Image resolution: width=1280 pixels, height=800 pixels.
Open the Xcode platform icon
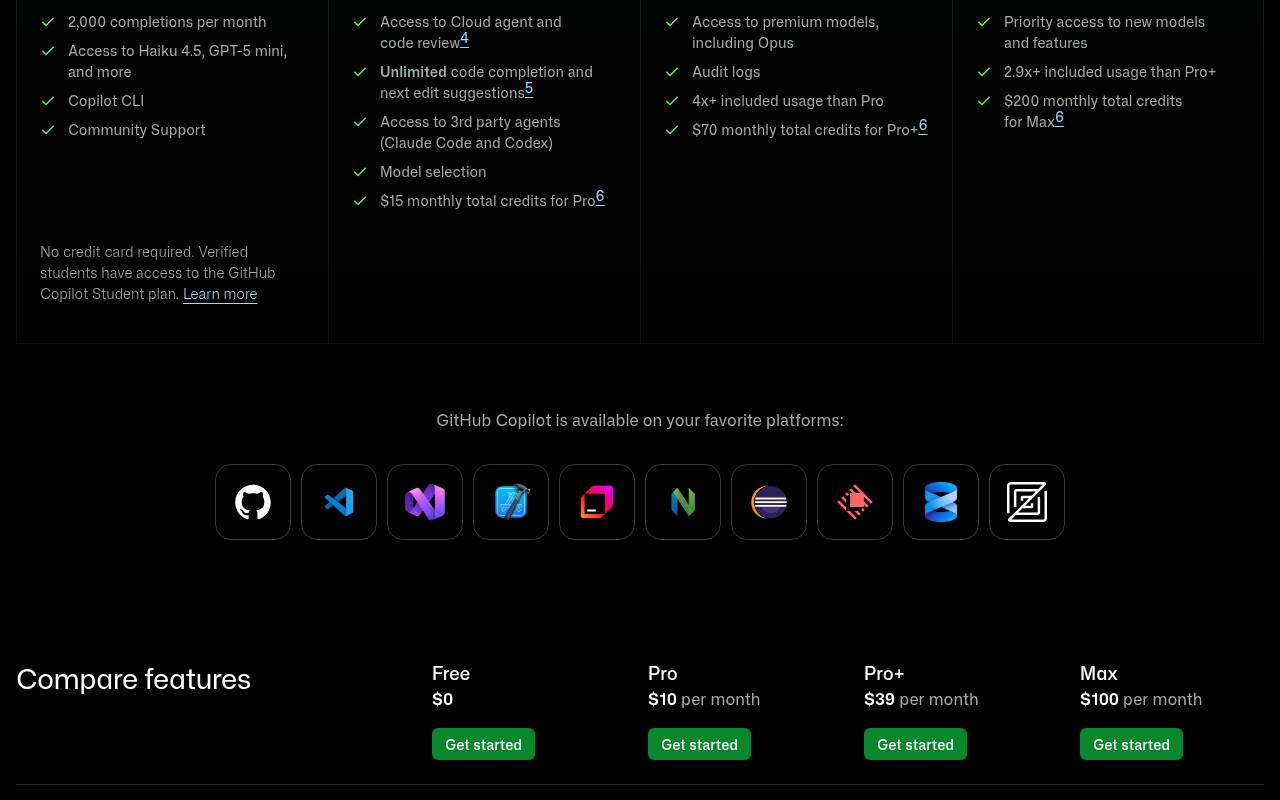tap(511, 502)
